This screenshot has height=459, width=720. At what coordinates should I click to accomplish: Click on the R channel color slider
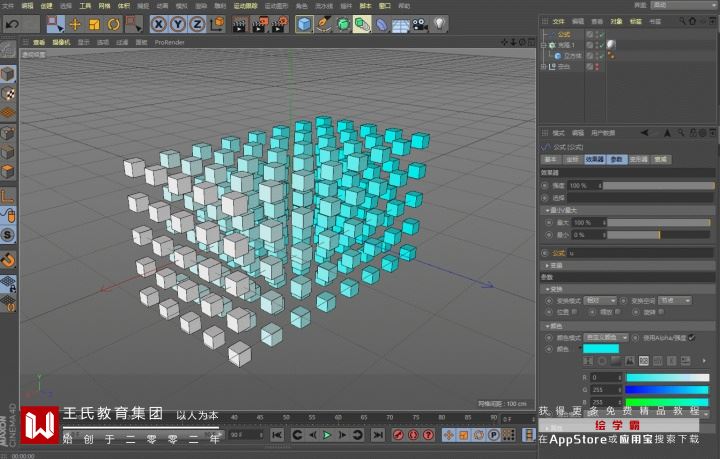[668, 377]
